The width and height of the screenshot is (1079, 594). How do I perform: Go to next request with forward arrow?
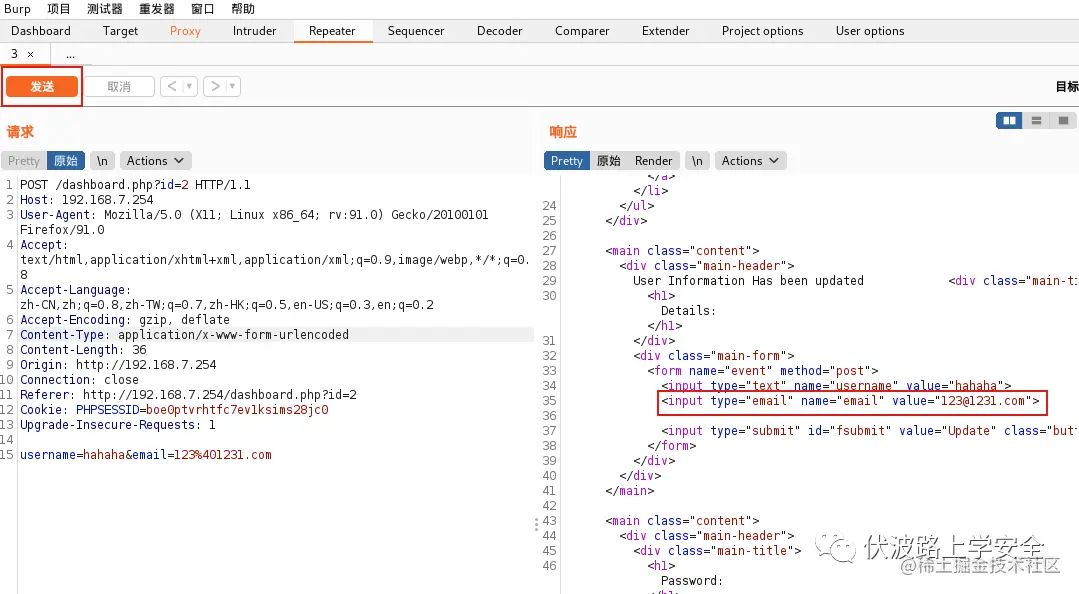215,86
